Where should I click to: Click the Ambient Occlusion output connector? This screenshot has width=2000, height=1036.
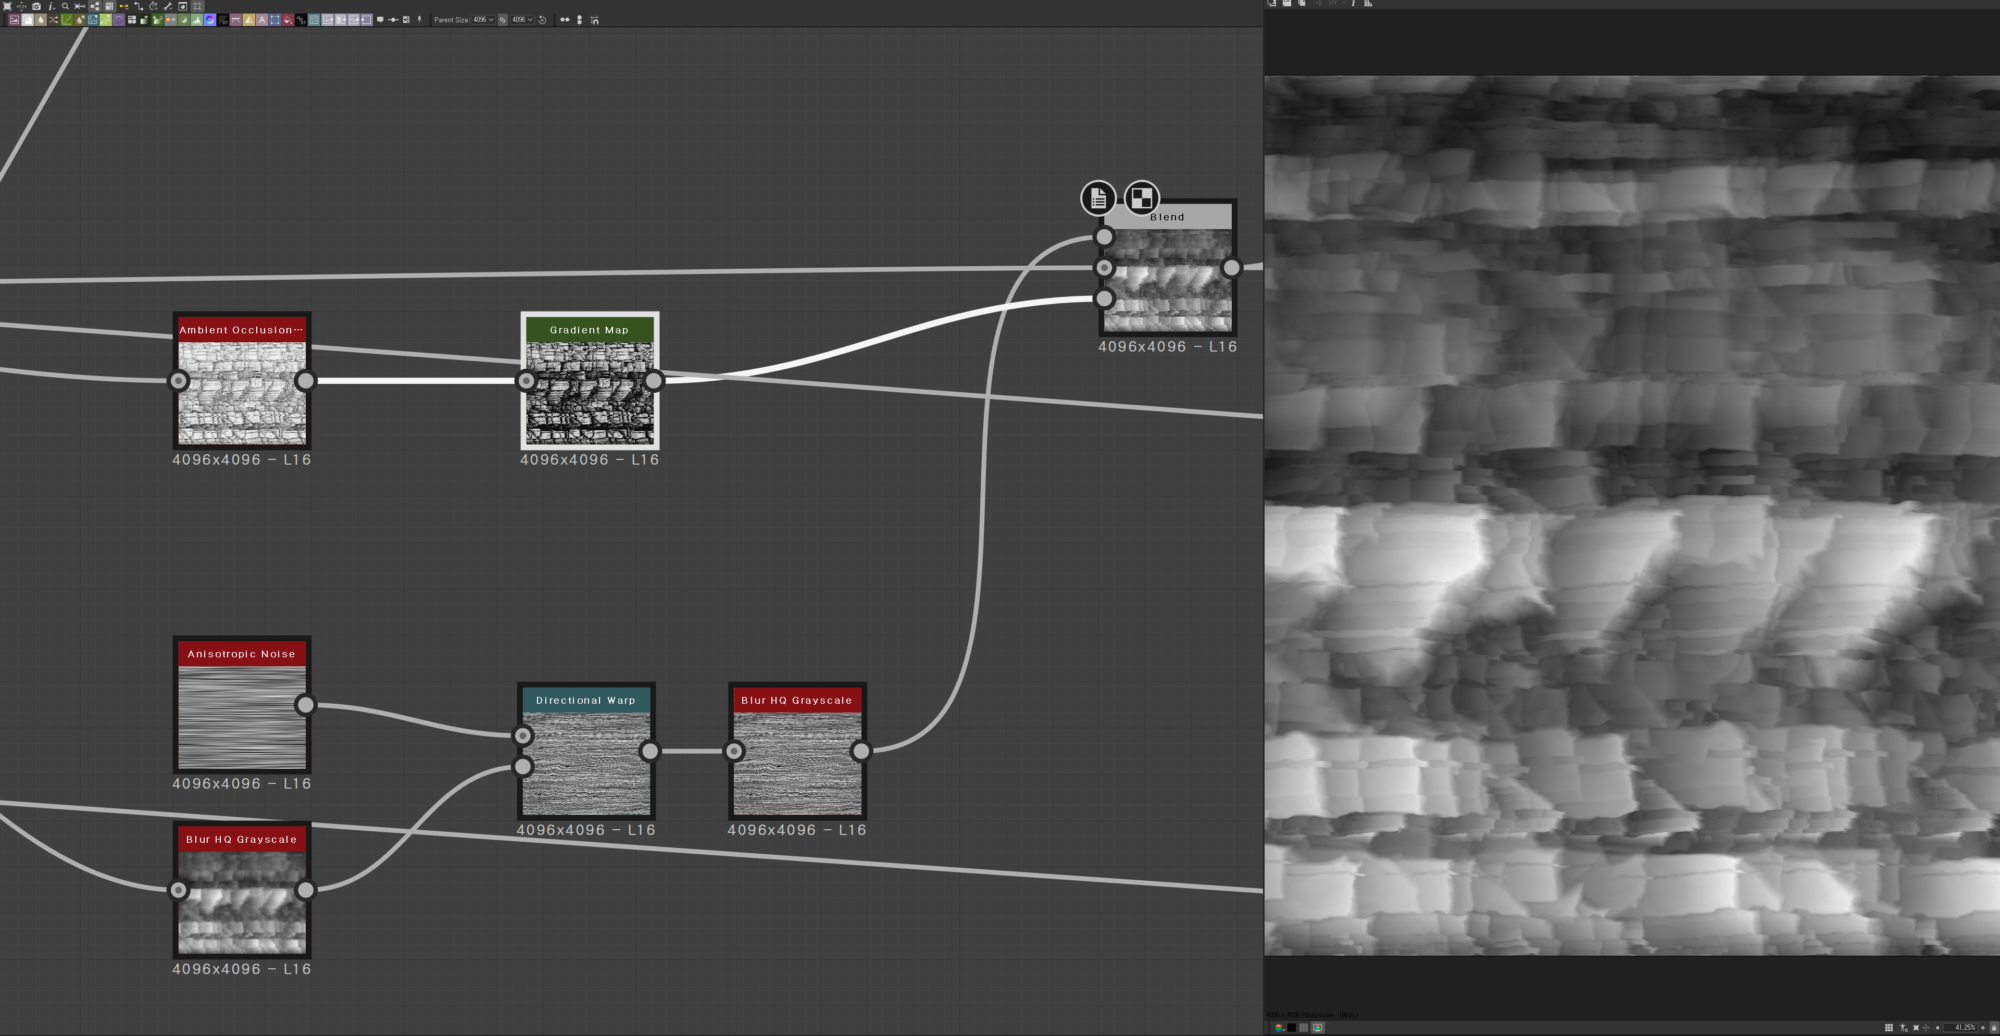pyautogui.click(x=305, y=380)
